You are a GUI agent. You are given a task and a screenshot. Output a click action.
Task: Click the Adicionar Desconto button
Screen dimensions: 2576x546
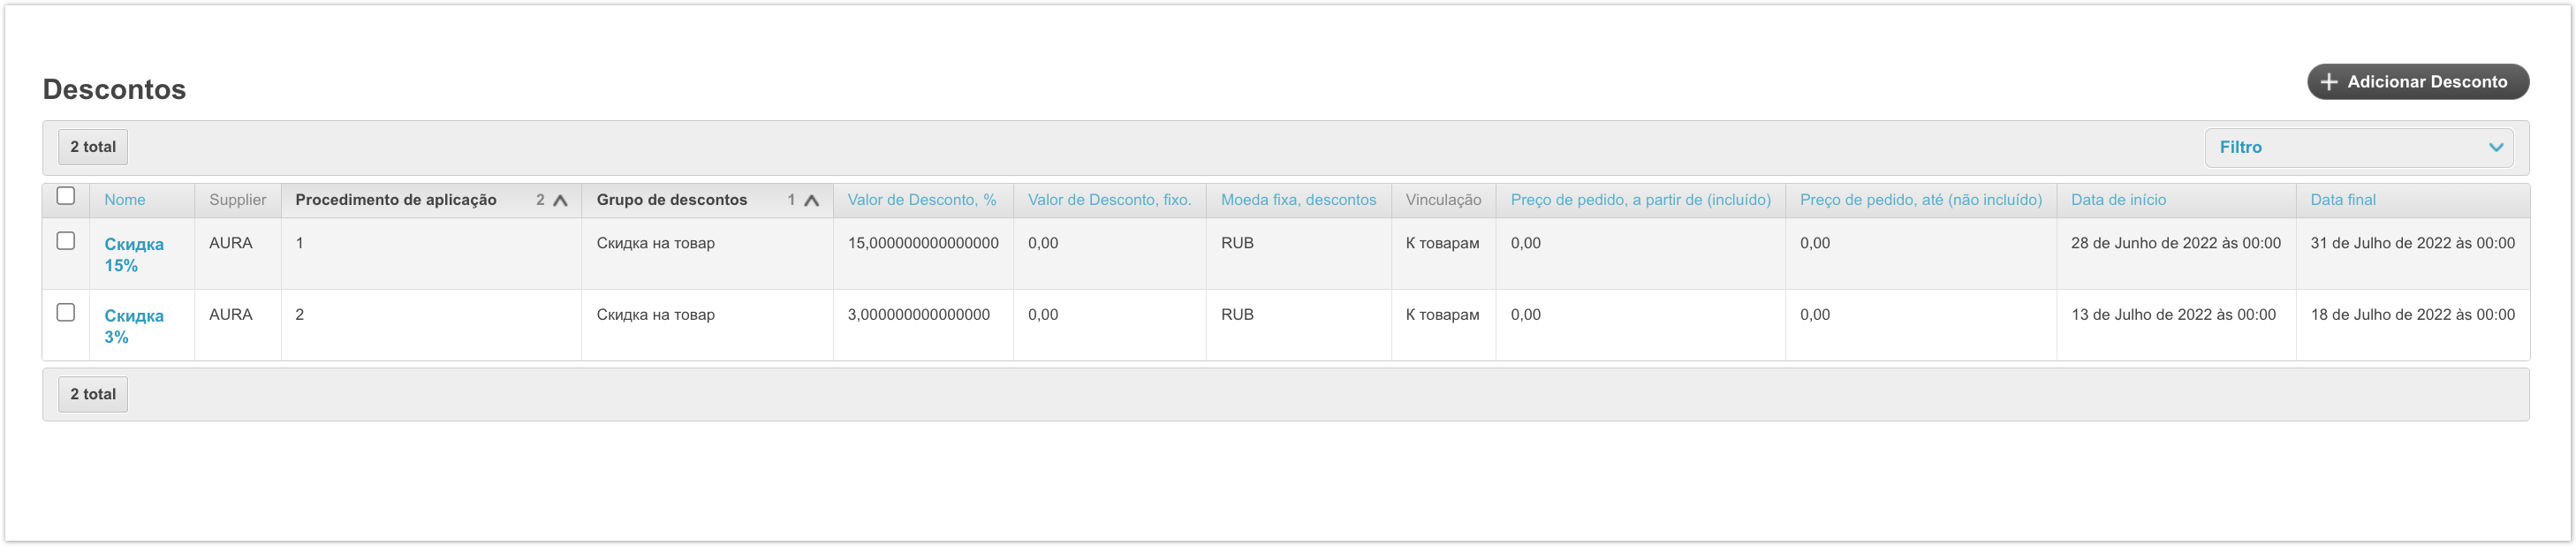[x=2417, y=82]
